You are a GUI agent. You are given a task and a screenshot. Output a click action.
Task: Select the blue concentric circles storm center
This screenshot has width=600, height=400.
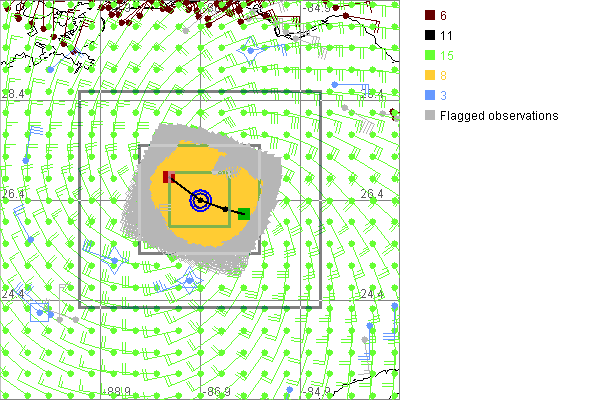point(201,201)
